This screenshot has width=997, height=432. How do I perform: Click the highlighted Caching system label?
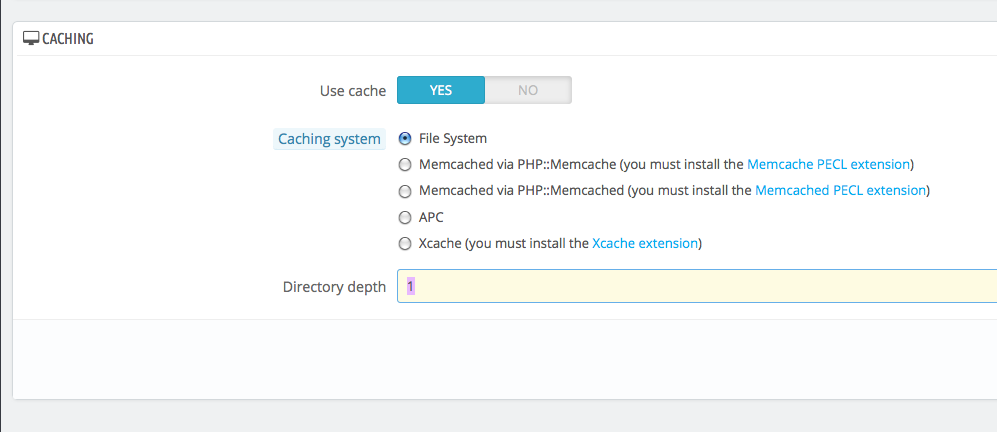pos(329,139)
